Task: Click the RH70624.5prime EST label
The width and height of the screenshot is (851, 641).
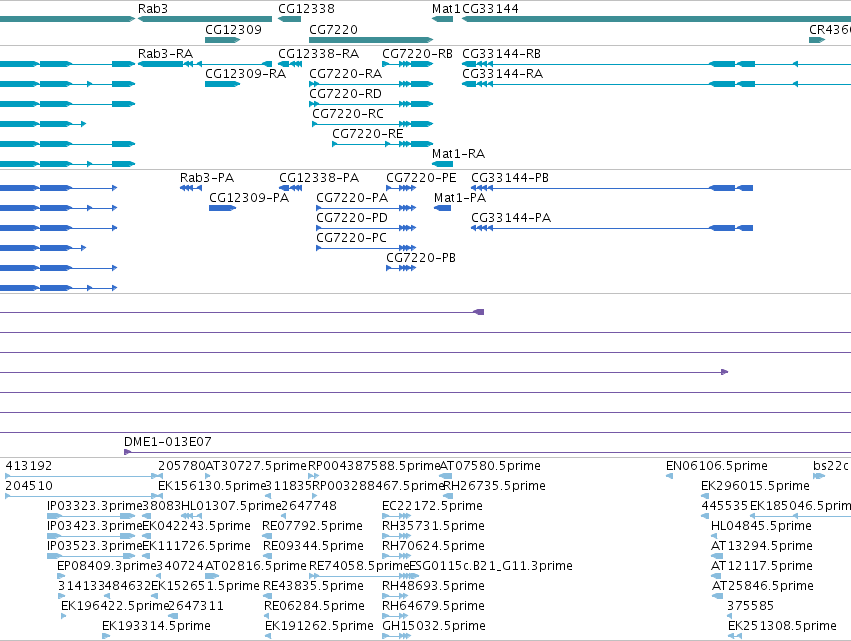Action: (x=433, y=545)
